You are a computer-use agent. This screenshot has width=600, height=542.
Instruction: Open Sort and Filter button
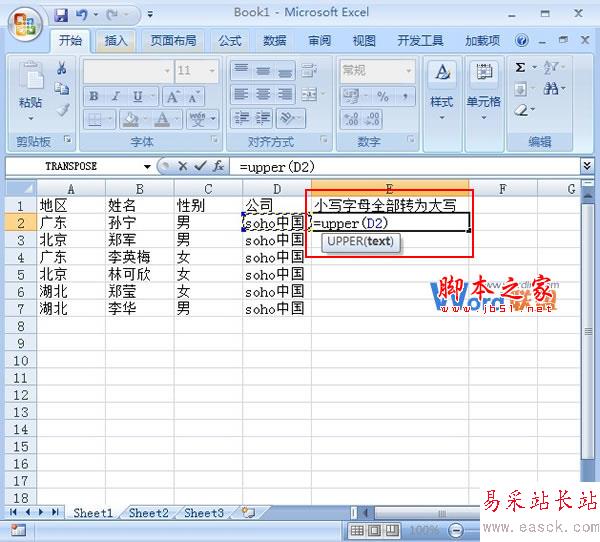click(x=551, y=67)
